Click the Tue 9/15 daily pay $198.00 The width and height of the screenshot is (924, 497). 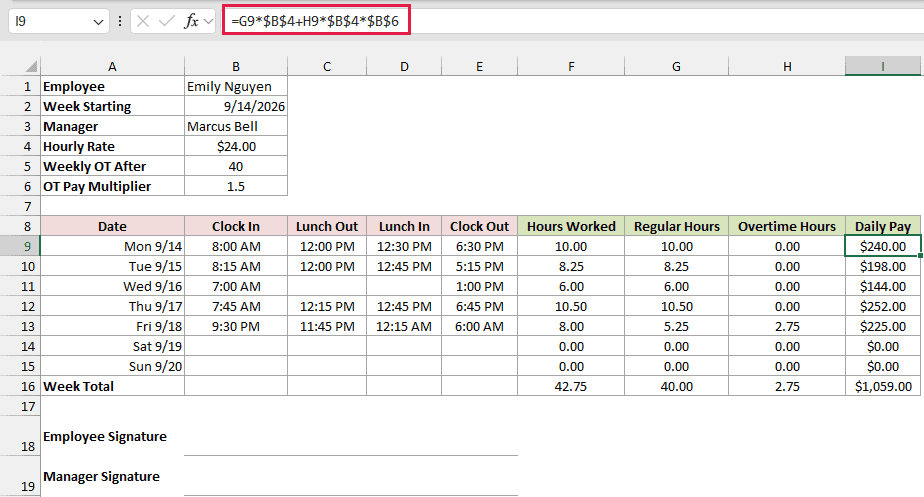click(x=883, y=266)
